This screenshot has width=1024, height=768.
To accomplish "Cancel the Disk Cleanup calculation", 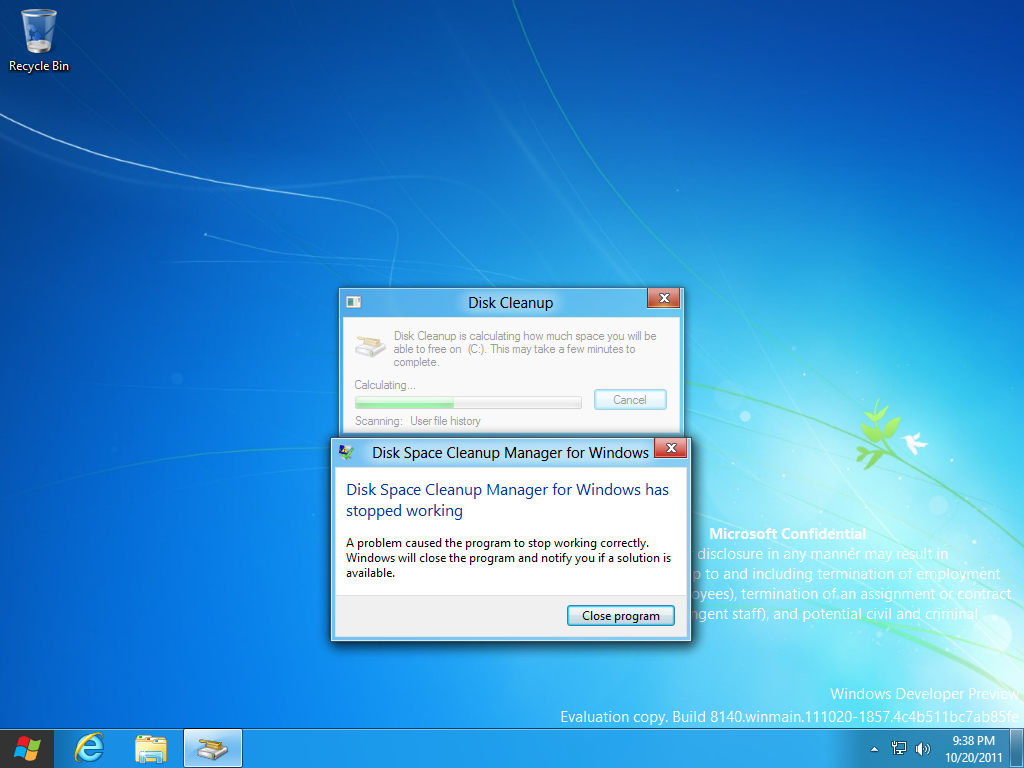I will point(630,400).
